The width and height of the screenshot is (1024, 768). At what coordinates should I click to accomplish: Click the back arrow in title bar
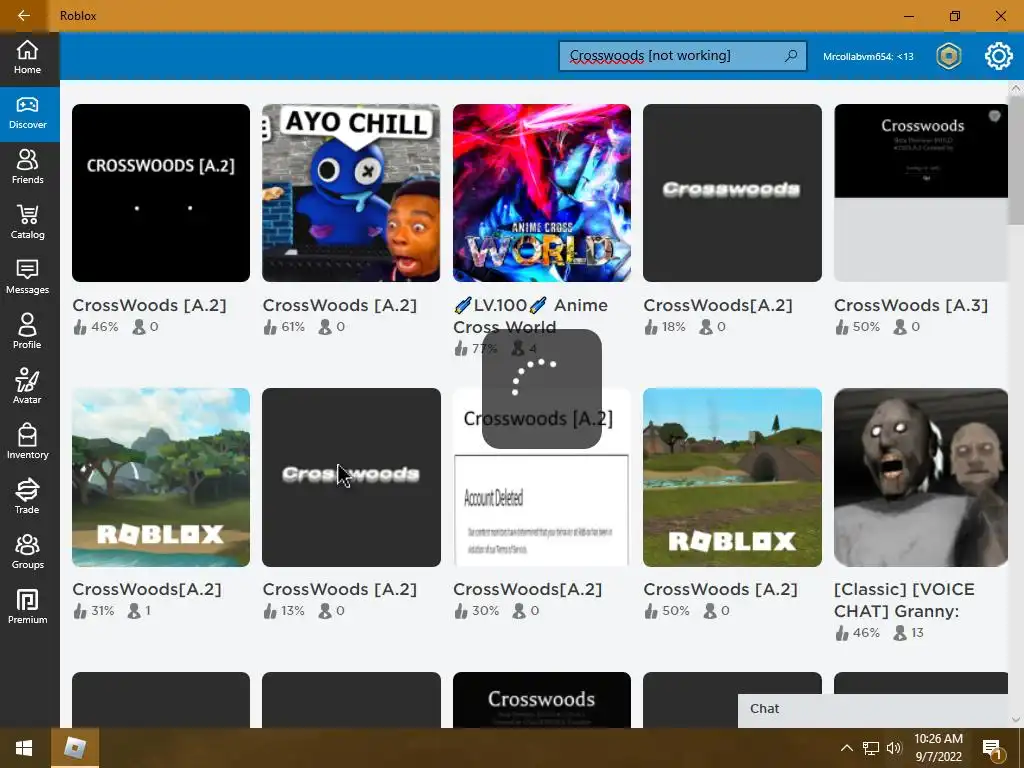[x=24, y=16]
